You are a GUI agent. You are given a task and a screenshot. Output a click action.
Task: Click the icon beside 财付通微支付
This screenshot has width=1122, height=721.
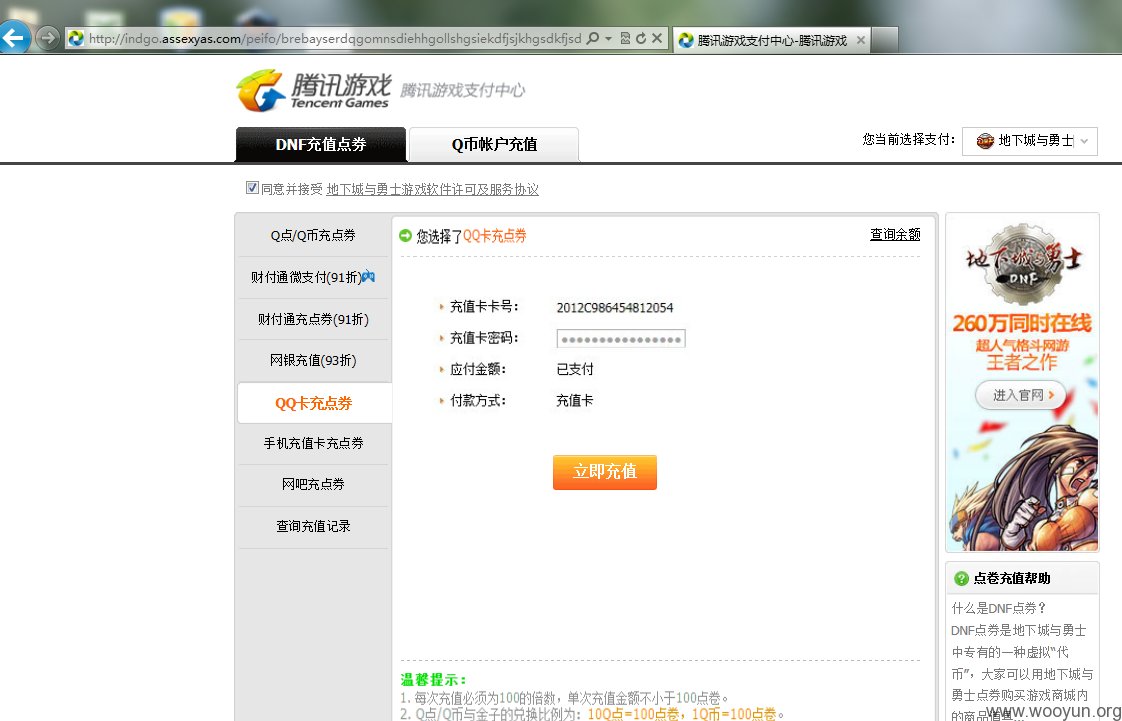click(x=368, y=276)
